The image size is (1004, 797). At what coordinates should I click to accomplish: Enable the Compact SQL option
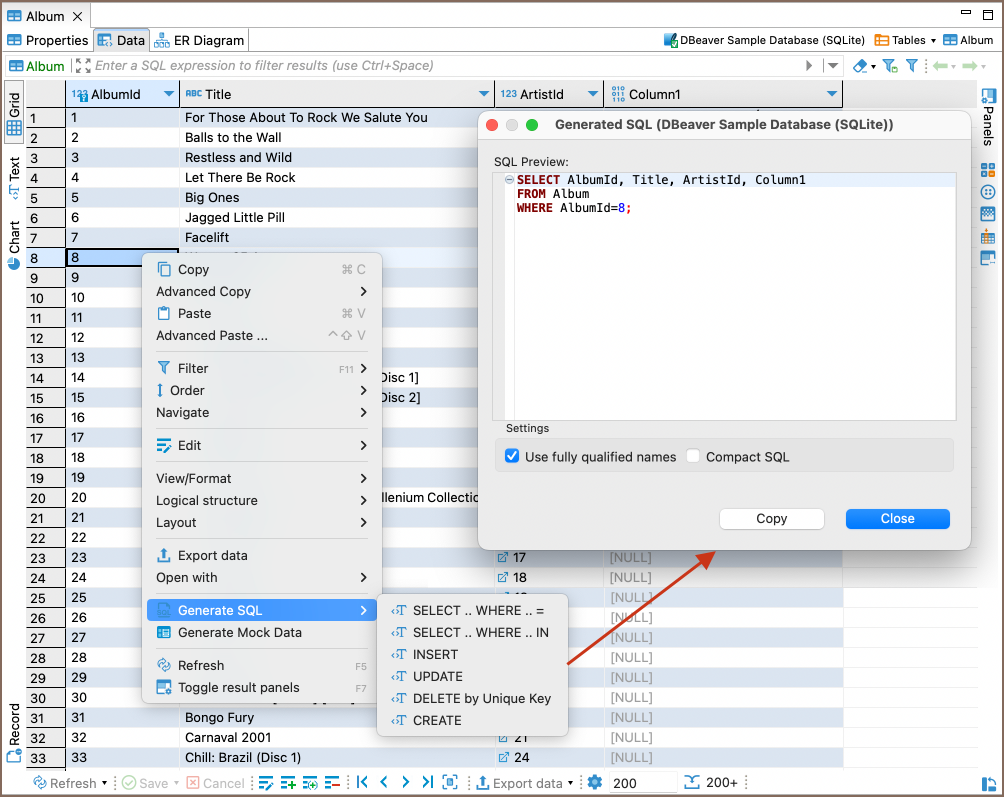[692, 456]
